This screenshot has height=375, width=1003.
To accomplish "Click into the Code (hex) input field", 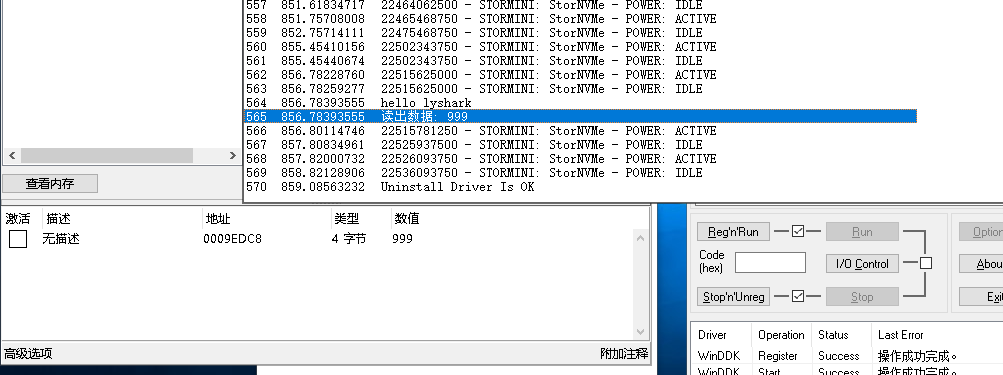I will (x=770, y=262).
